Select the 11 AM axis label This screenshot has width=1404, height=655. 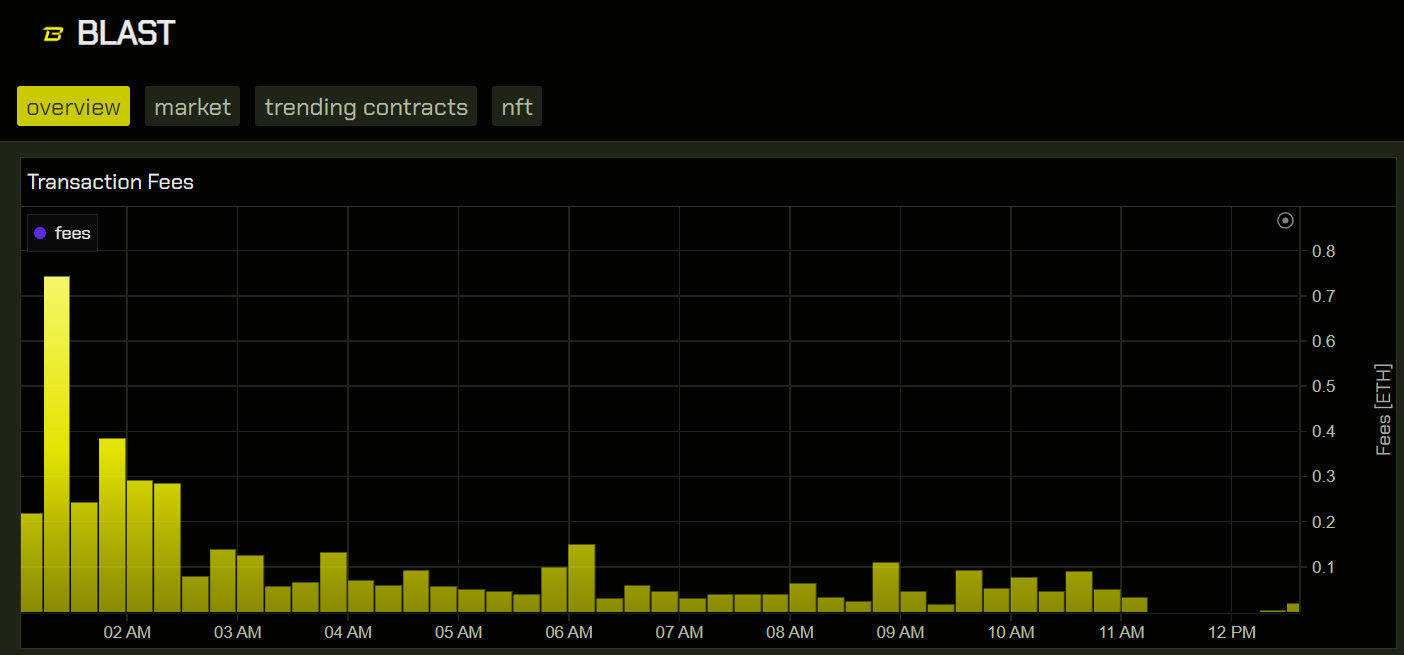tap(1121, 633)
